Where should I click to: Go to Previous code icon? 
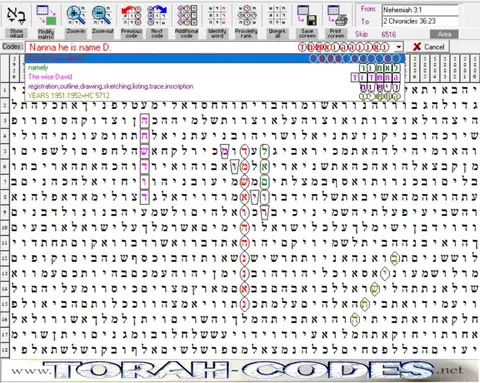coord(131,15)
